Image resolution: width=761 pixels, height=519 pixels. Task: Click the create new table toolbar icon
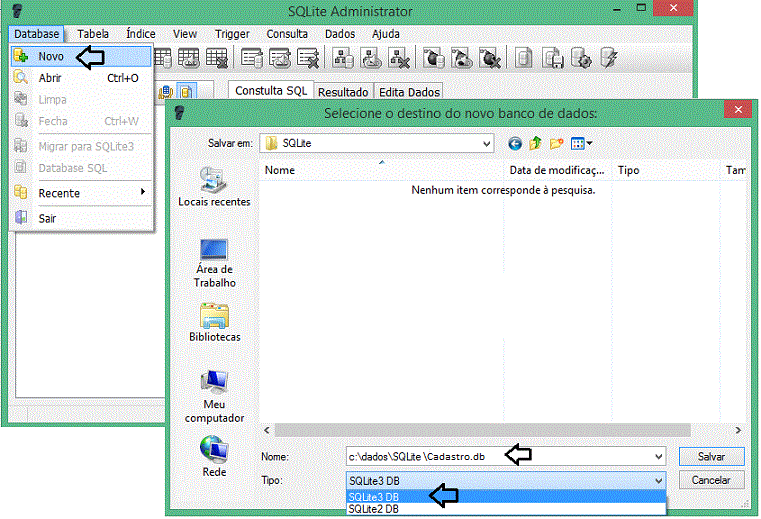coord(164,58)
